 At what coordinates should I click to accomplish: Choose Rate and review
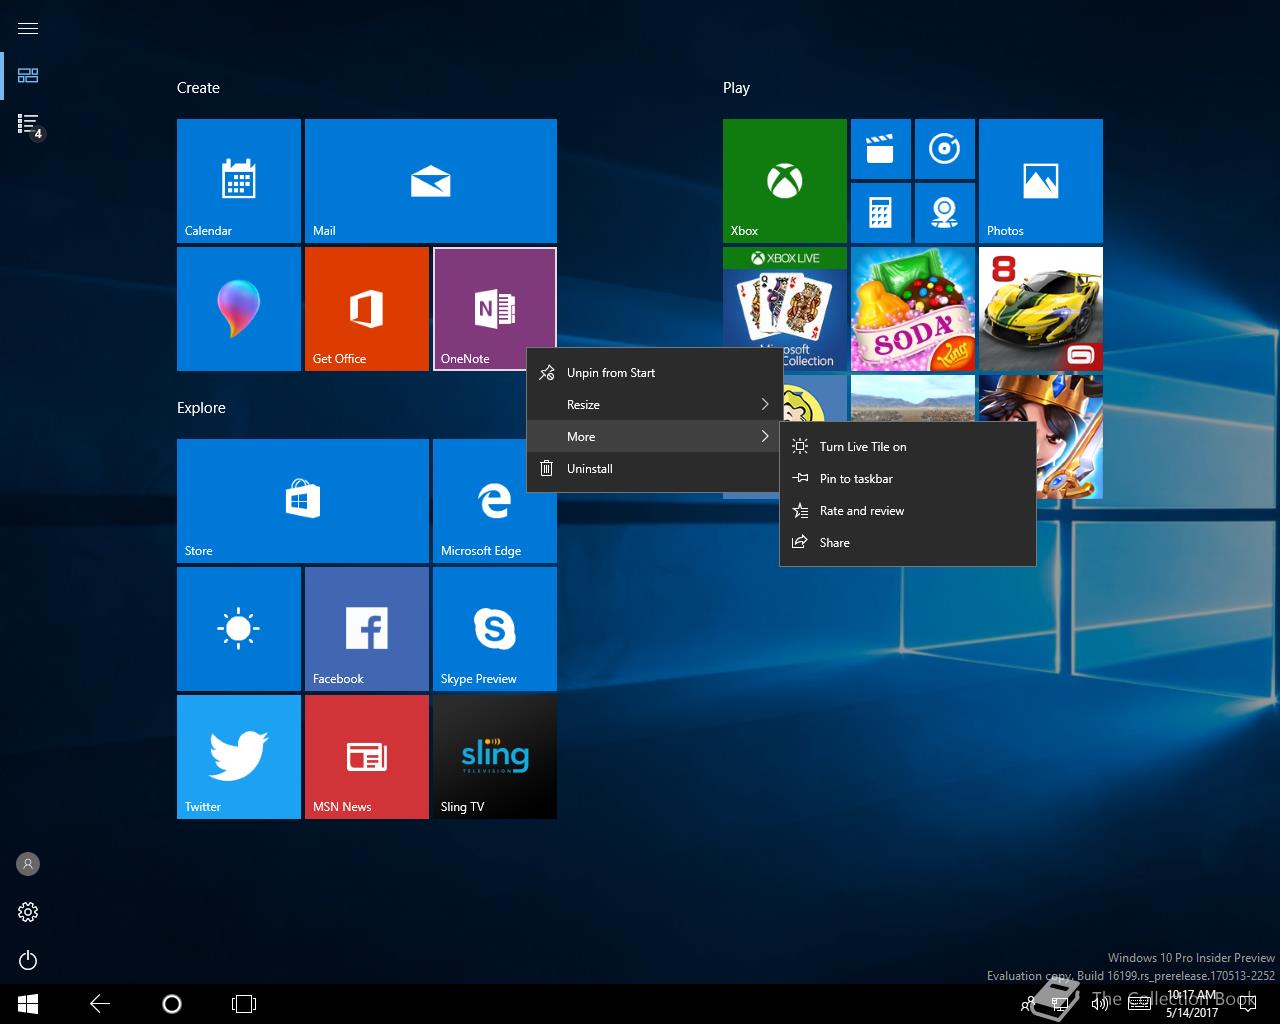(x=908, y=510)
